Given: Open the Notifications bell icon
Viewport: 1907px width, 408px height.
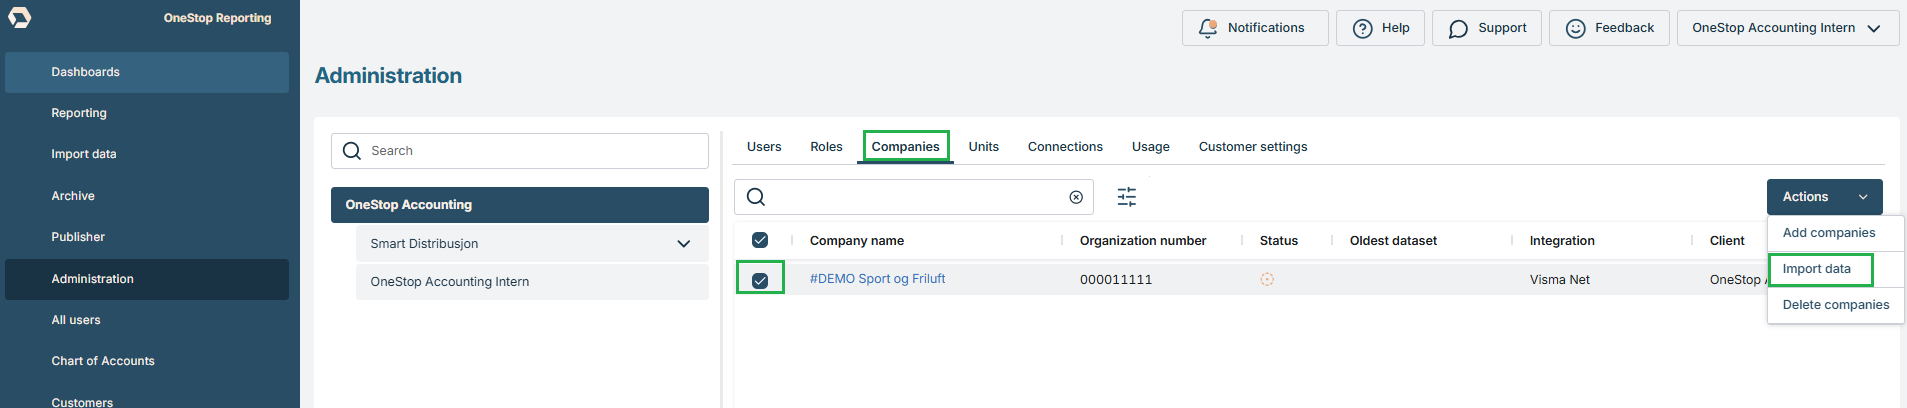Looking at the screenshot, I should click(x=1208, y=28).
